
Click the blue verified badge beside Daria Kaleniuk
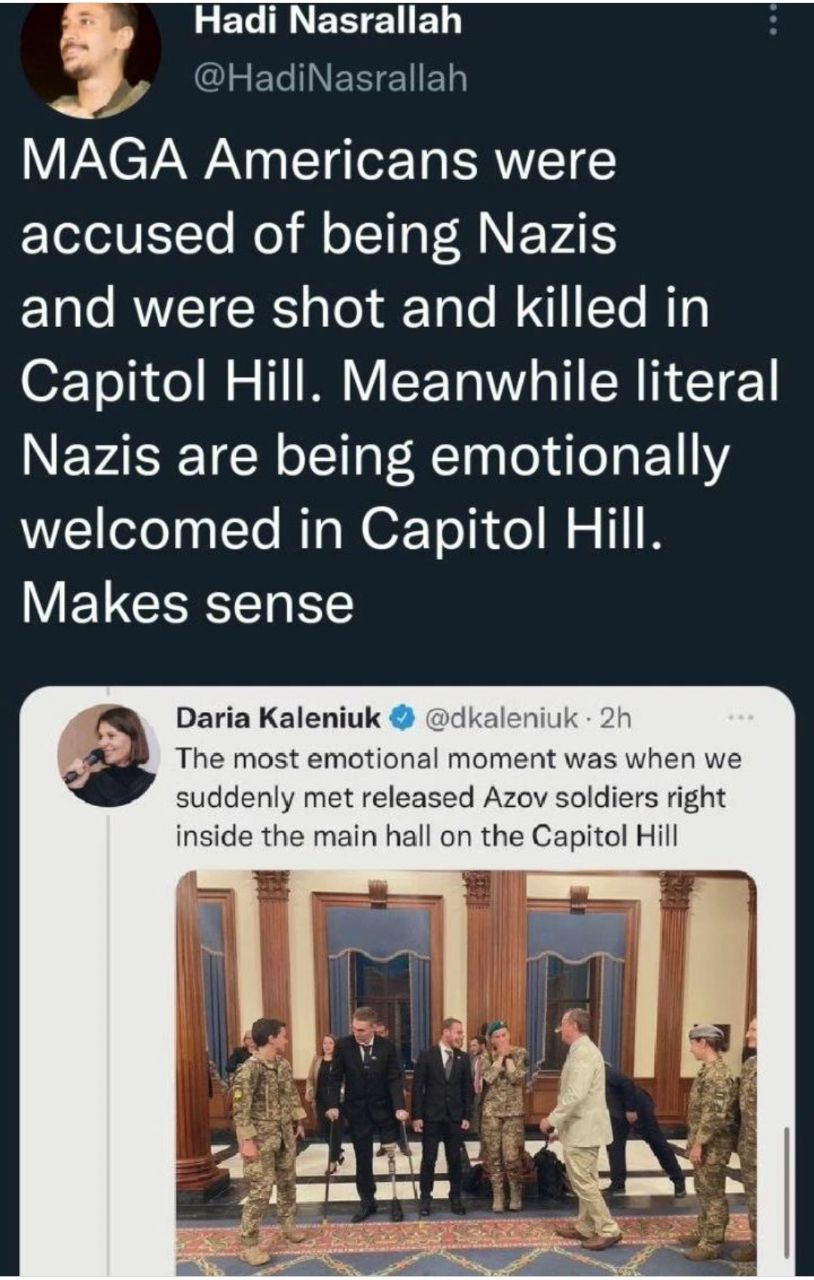pos(402,718)
